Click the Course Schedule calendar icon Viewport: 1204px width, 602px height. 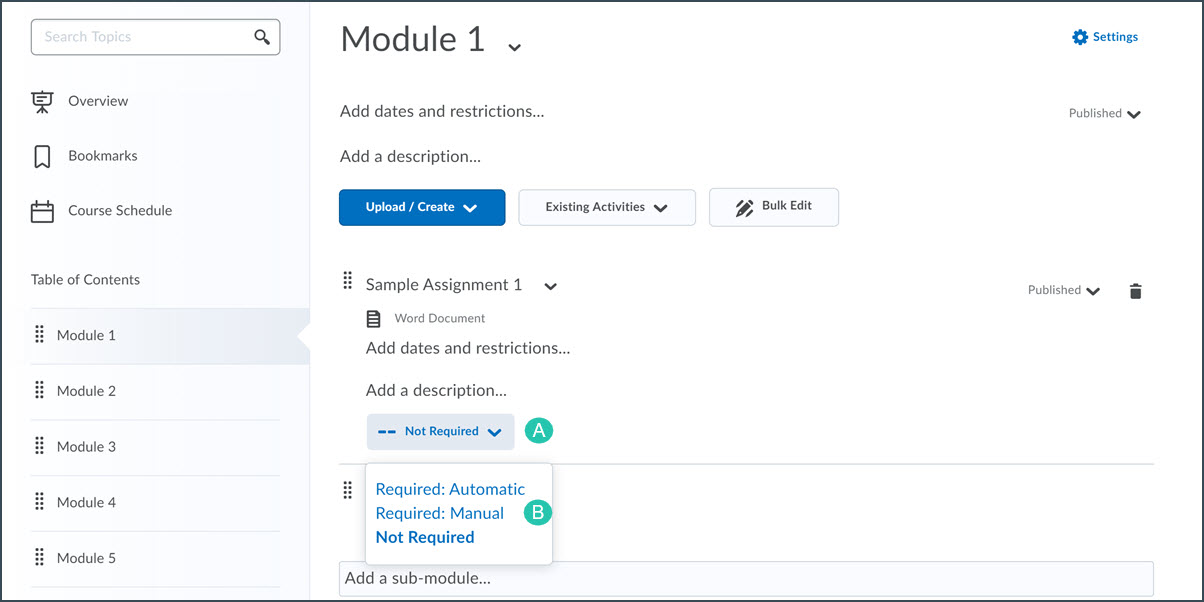(x=42, y=211)
